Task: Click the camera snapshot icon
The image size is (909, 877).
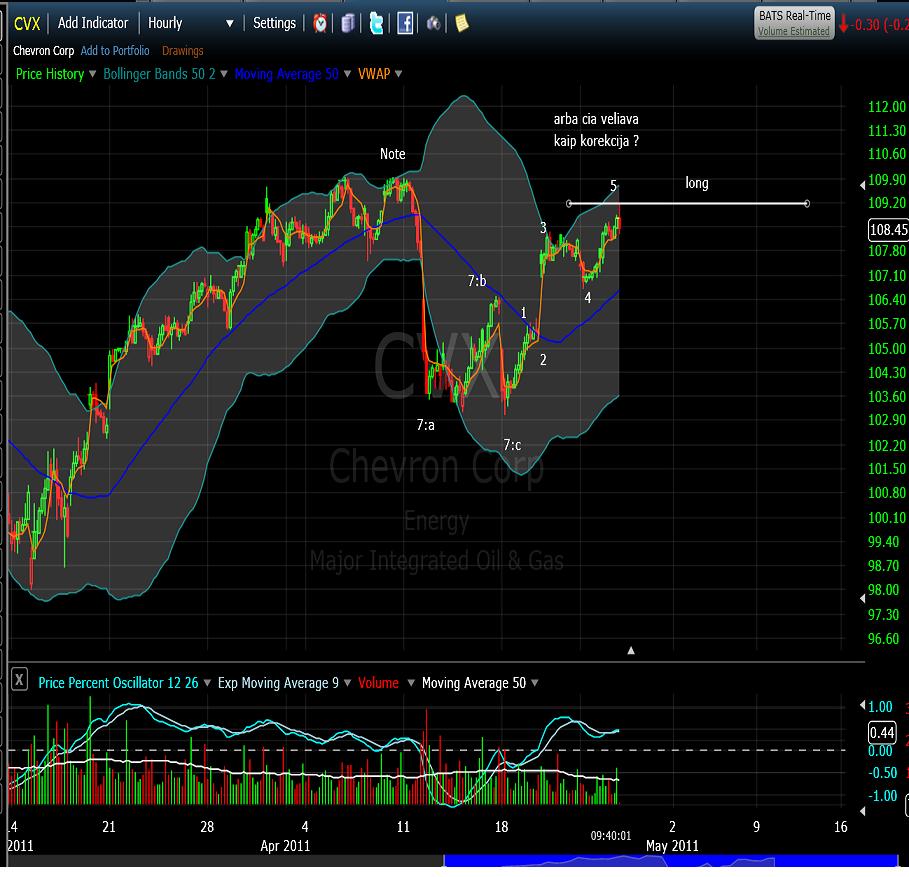Action: 434,23
